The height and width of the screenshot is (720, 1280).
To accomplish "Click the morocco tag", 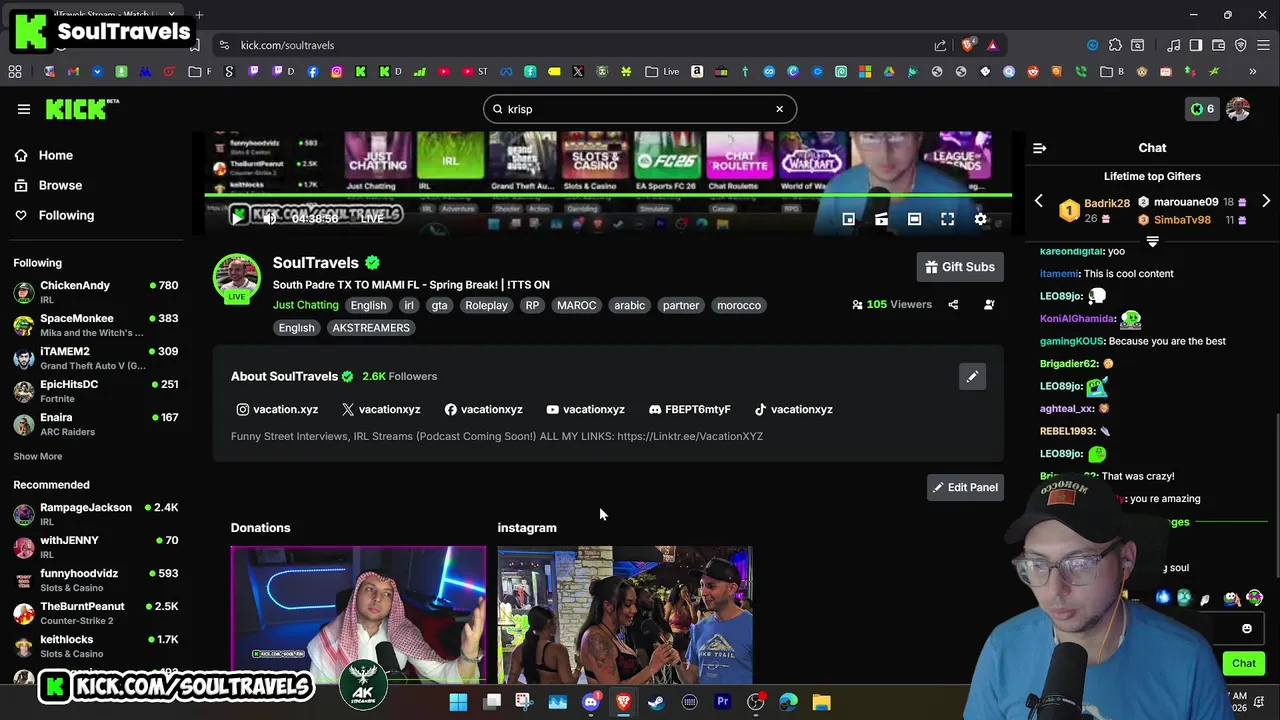I will [x=739, y=305].
